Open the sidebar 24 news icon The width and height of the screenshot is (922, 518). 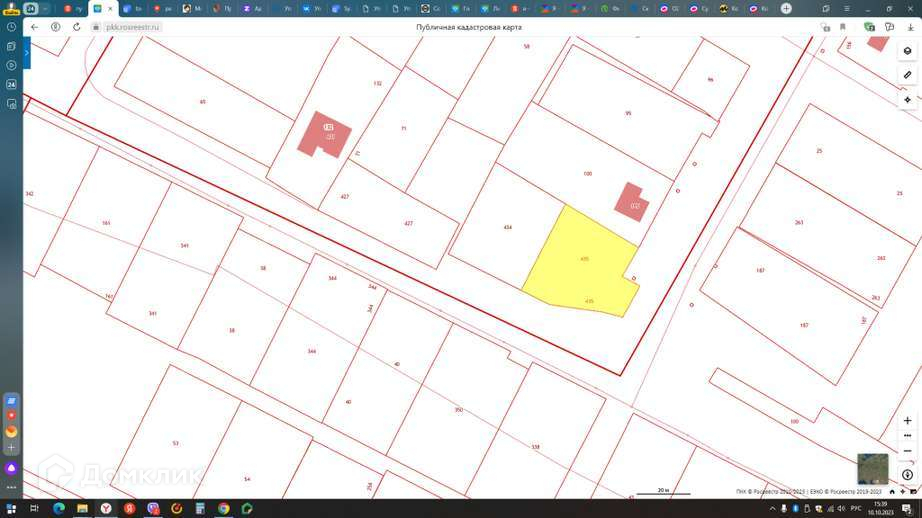point(11,85)
